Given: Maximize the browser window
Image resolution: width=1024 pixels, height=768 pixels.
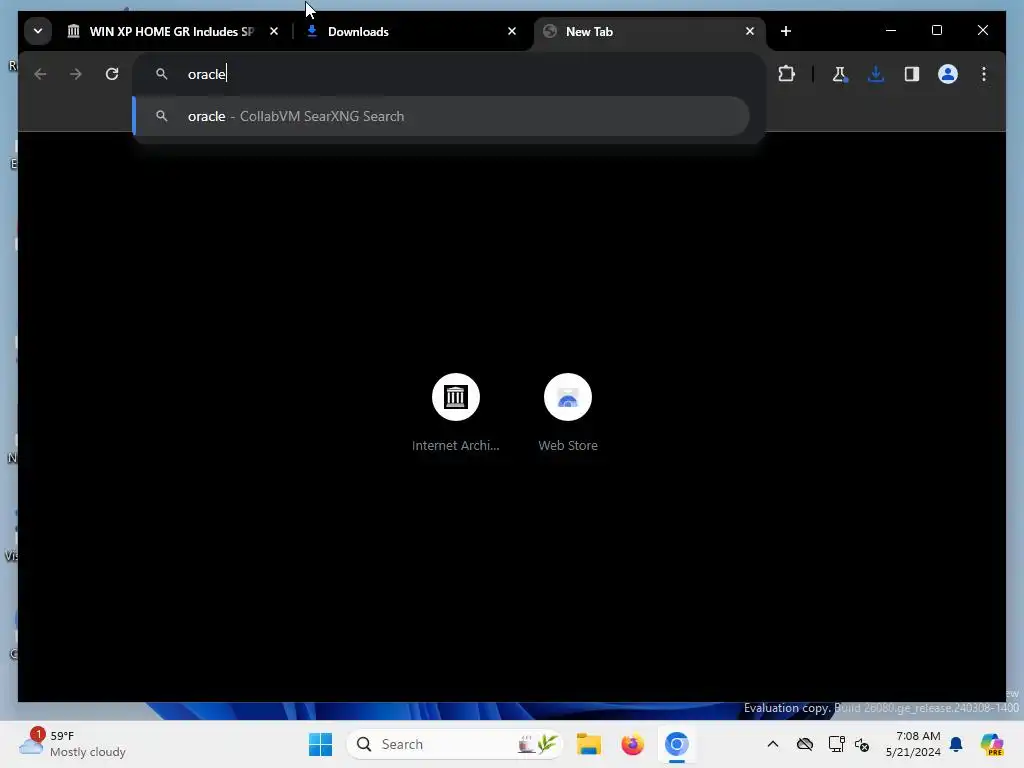Looking at the screenshot, I should (x=936, y=31).
